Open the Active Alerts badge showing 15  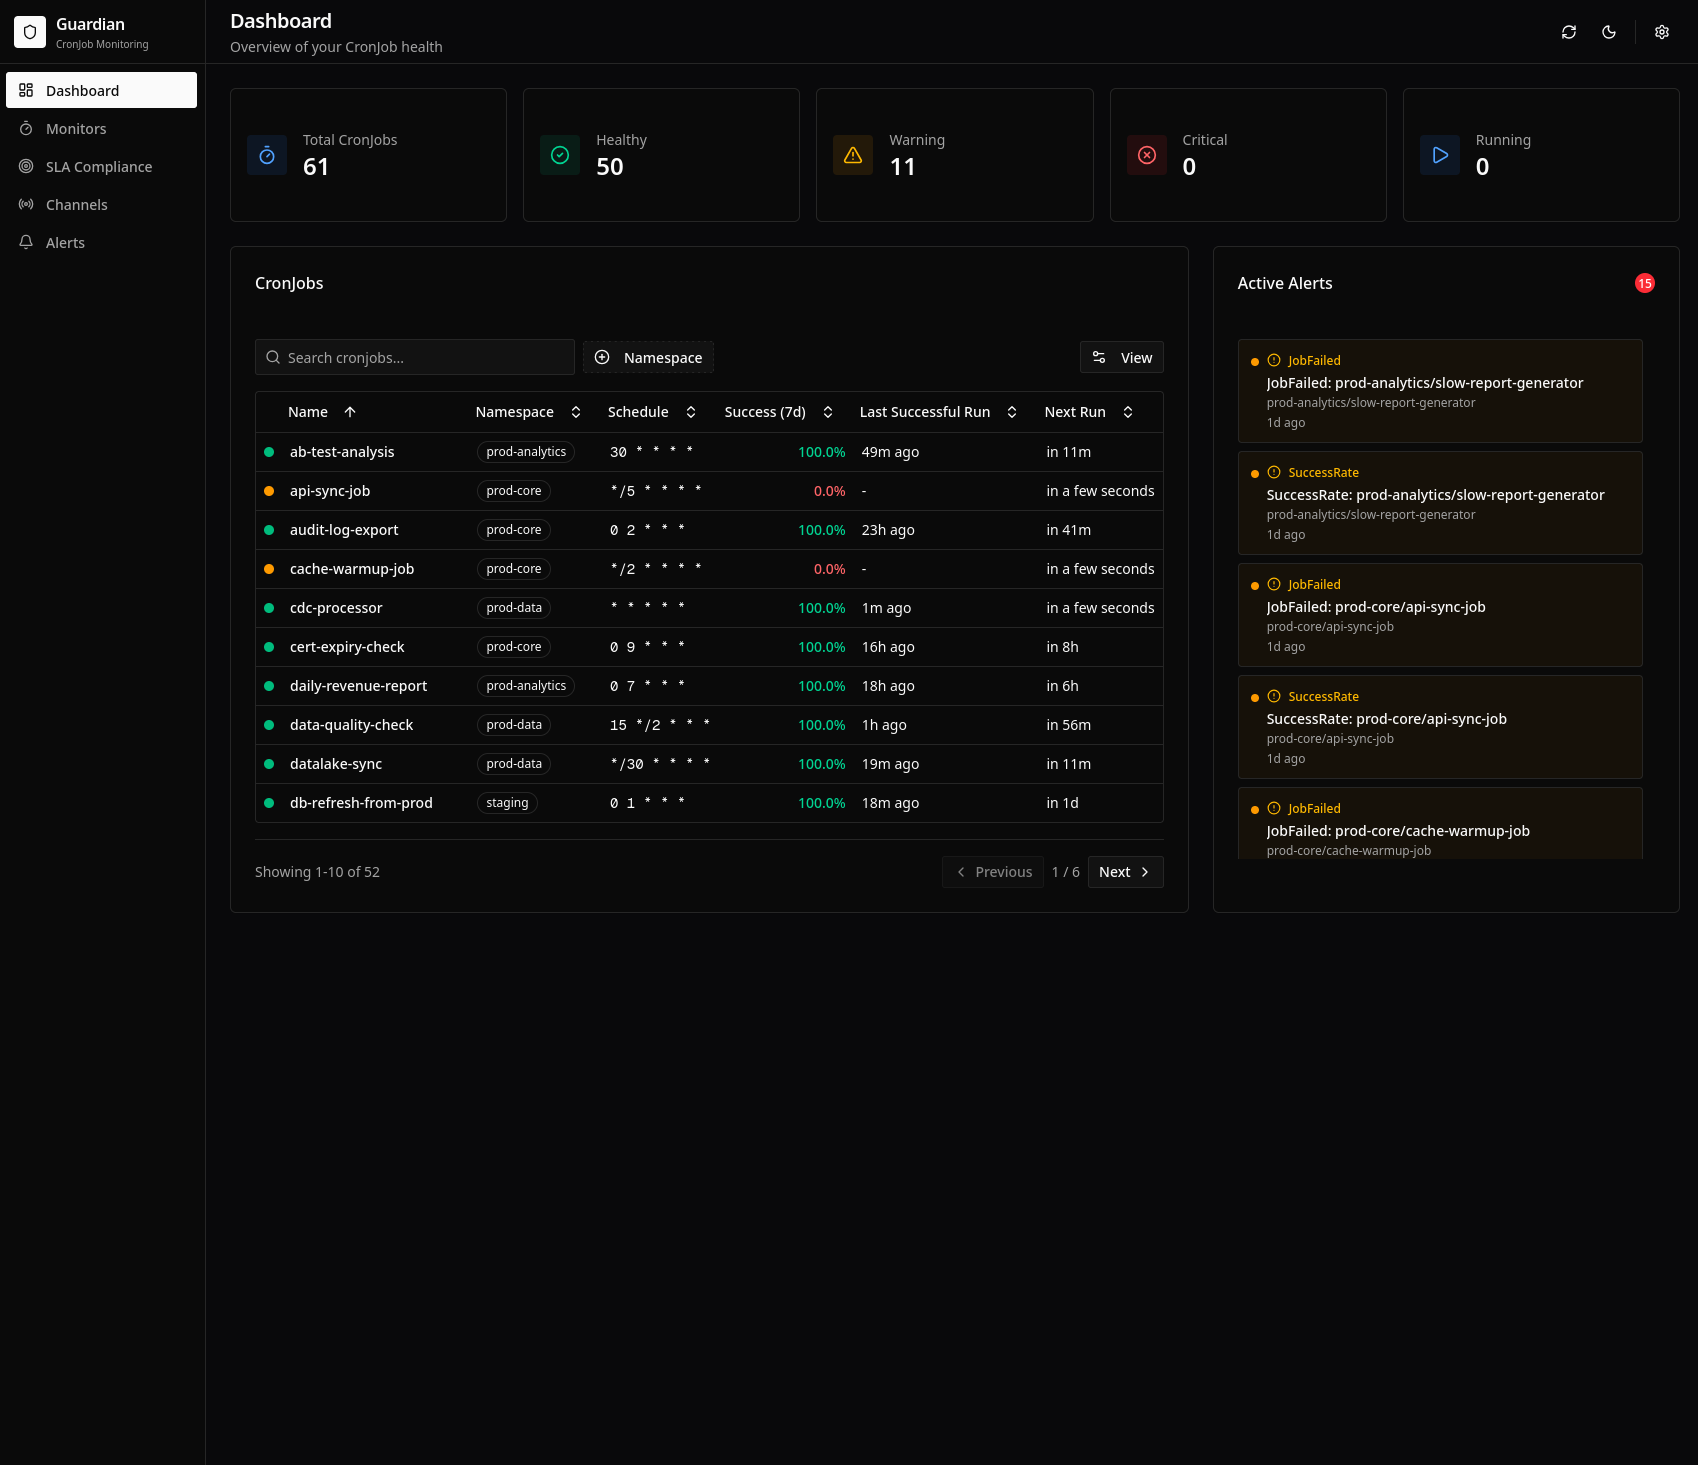pyautogui.click(x=1645, y=283)
